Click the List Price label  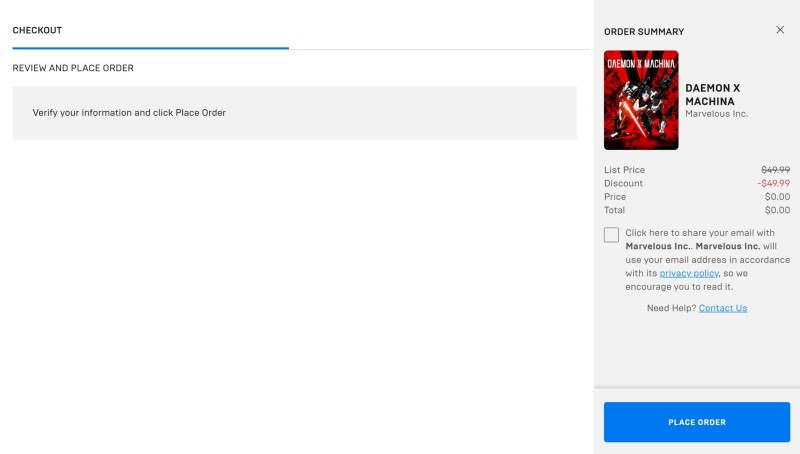click(624, 170)
